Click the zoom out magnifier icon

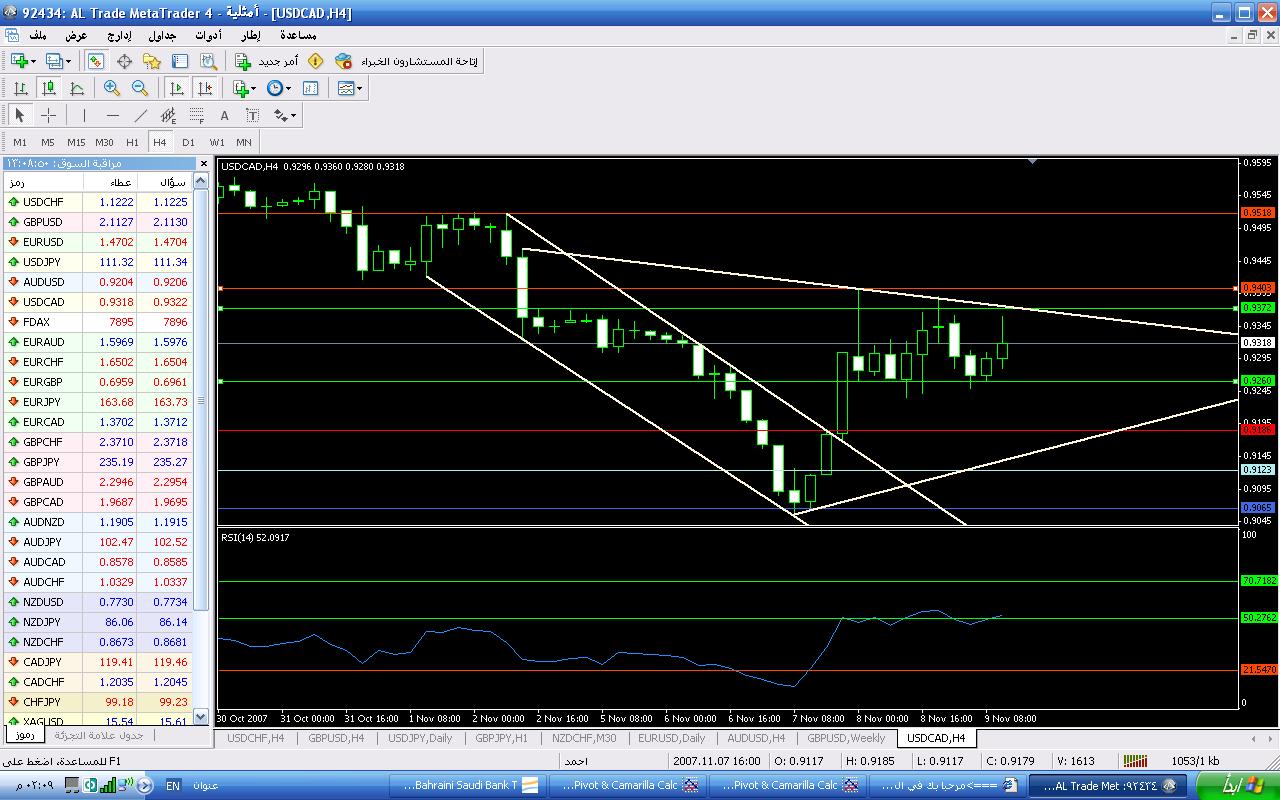pos(140,88)
